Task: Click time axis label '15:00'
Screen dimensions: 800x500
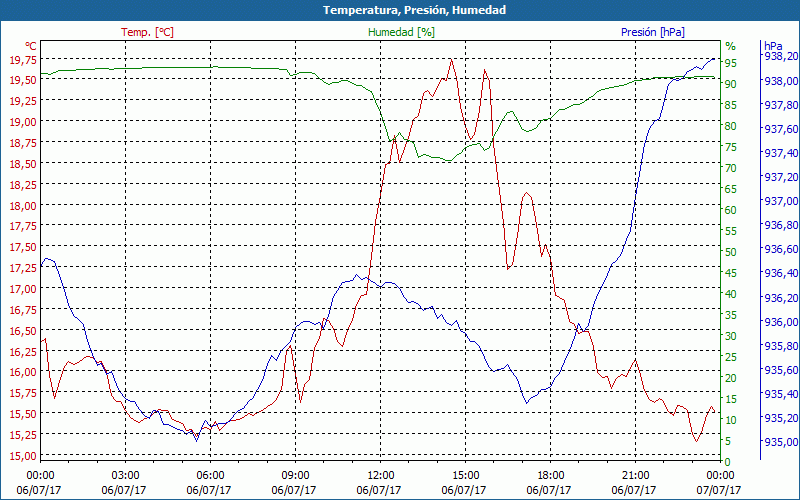Action: (465, 476)
